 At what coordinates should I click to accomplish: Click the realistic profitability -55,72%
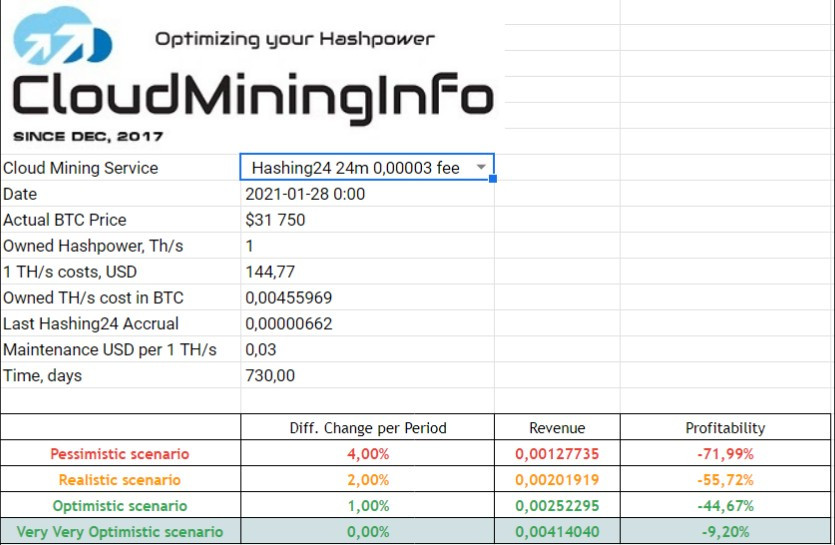coord(725,480)
